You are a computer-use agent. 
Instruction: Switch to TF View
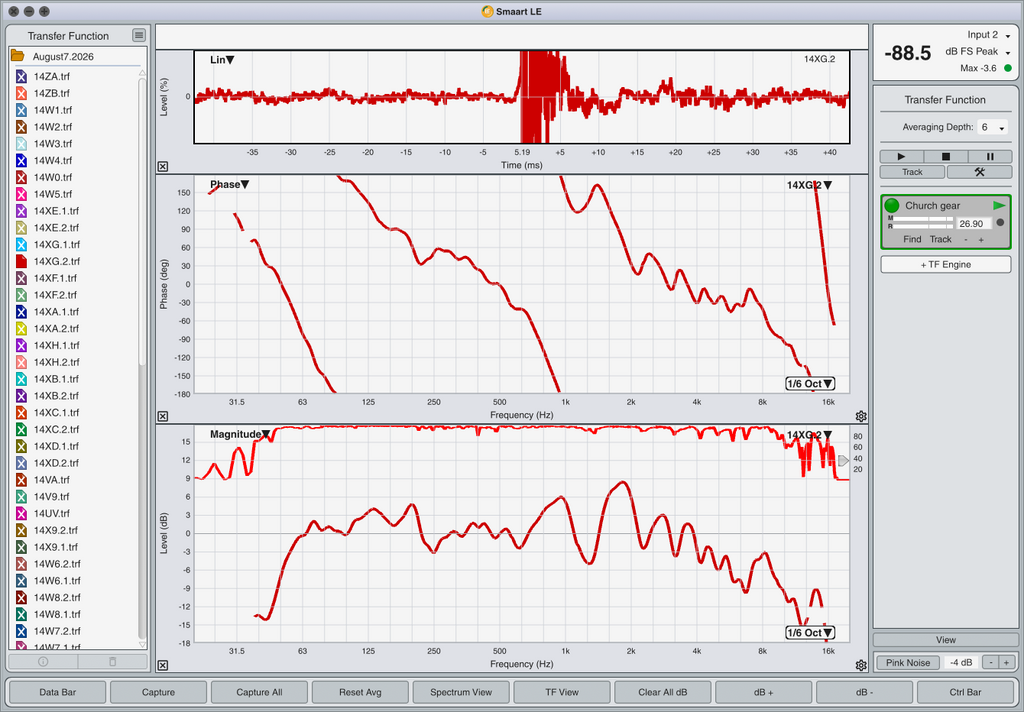click(562, 692)
